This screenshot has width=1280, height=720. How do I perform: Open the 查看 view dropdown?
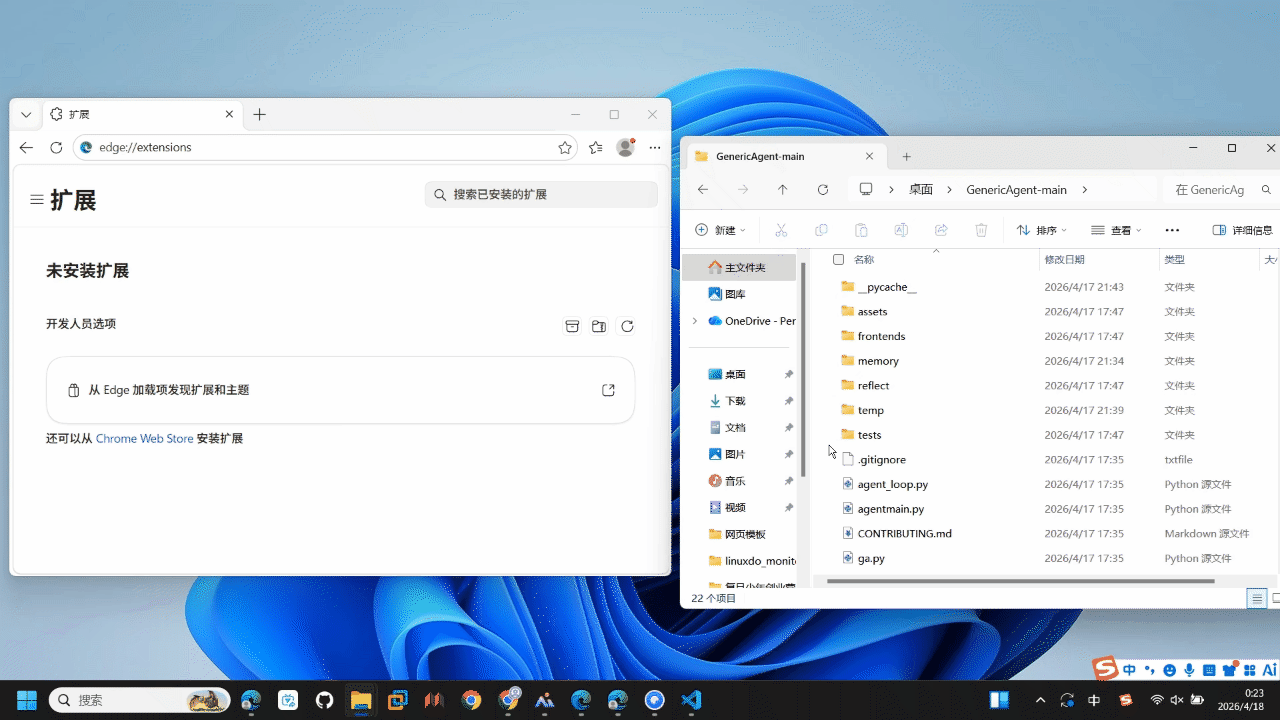pyautogui.click(x=1116, y=230)
